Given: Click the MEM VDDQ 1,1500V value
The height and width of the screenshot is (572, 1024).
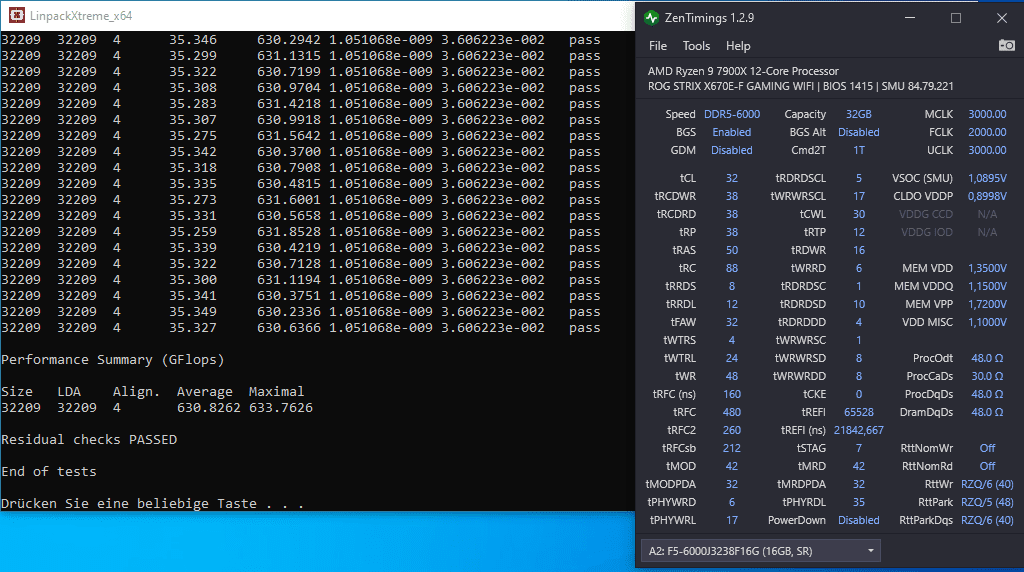Looking at the screenshot, I should click(987, 286).
